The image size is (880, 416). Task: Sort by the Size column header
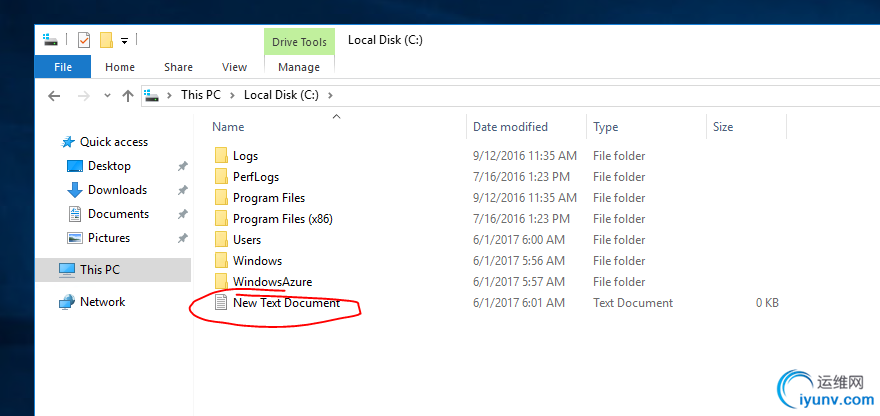[723, 127]
